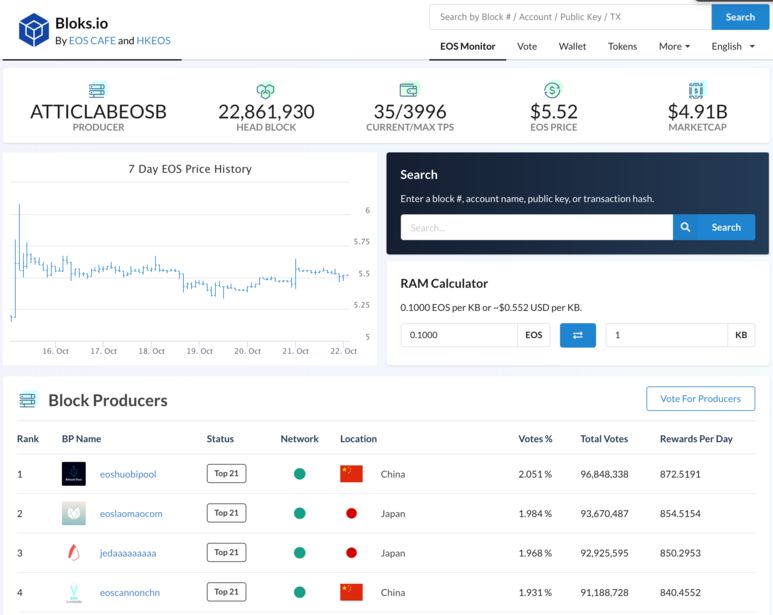Open the HKEOS link
The image size is (773, 615).
tap(153, 40)
